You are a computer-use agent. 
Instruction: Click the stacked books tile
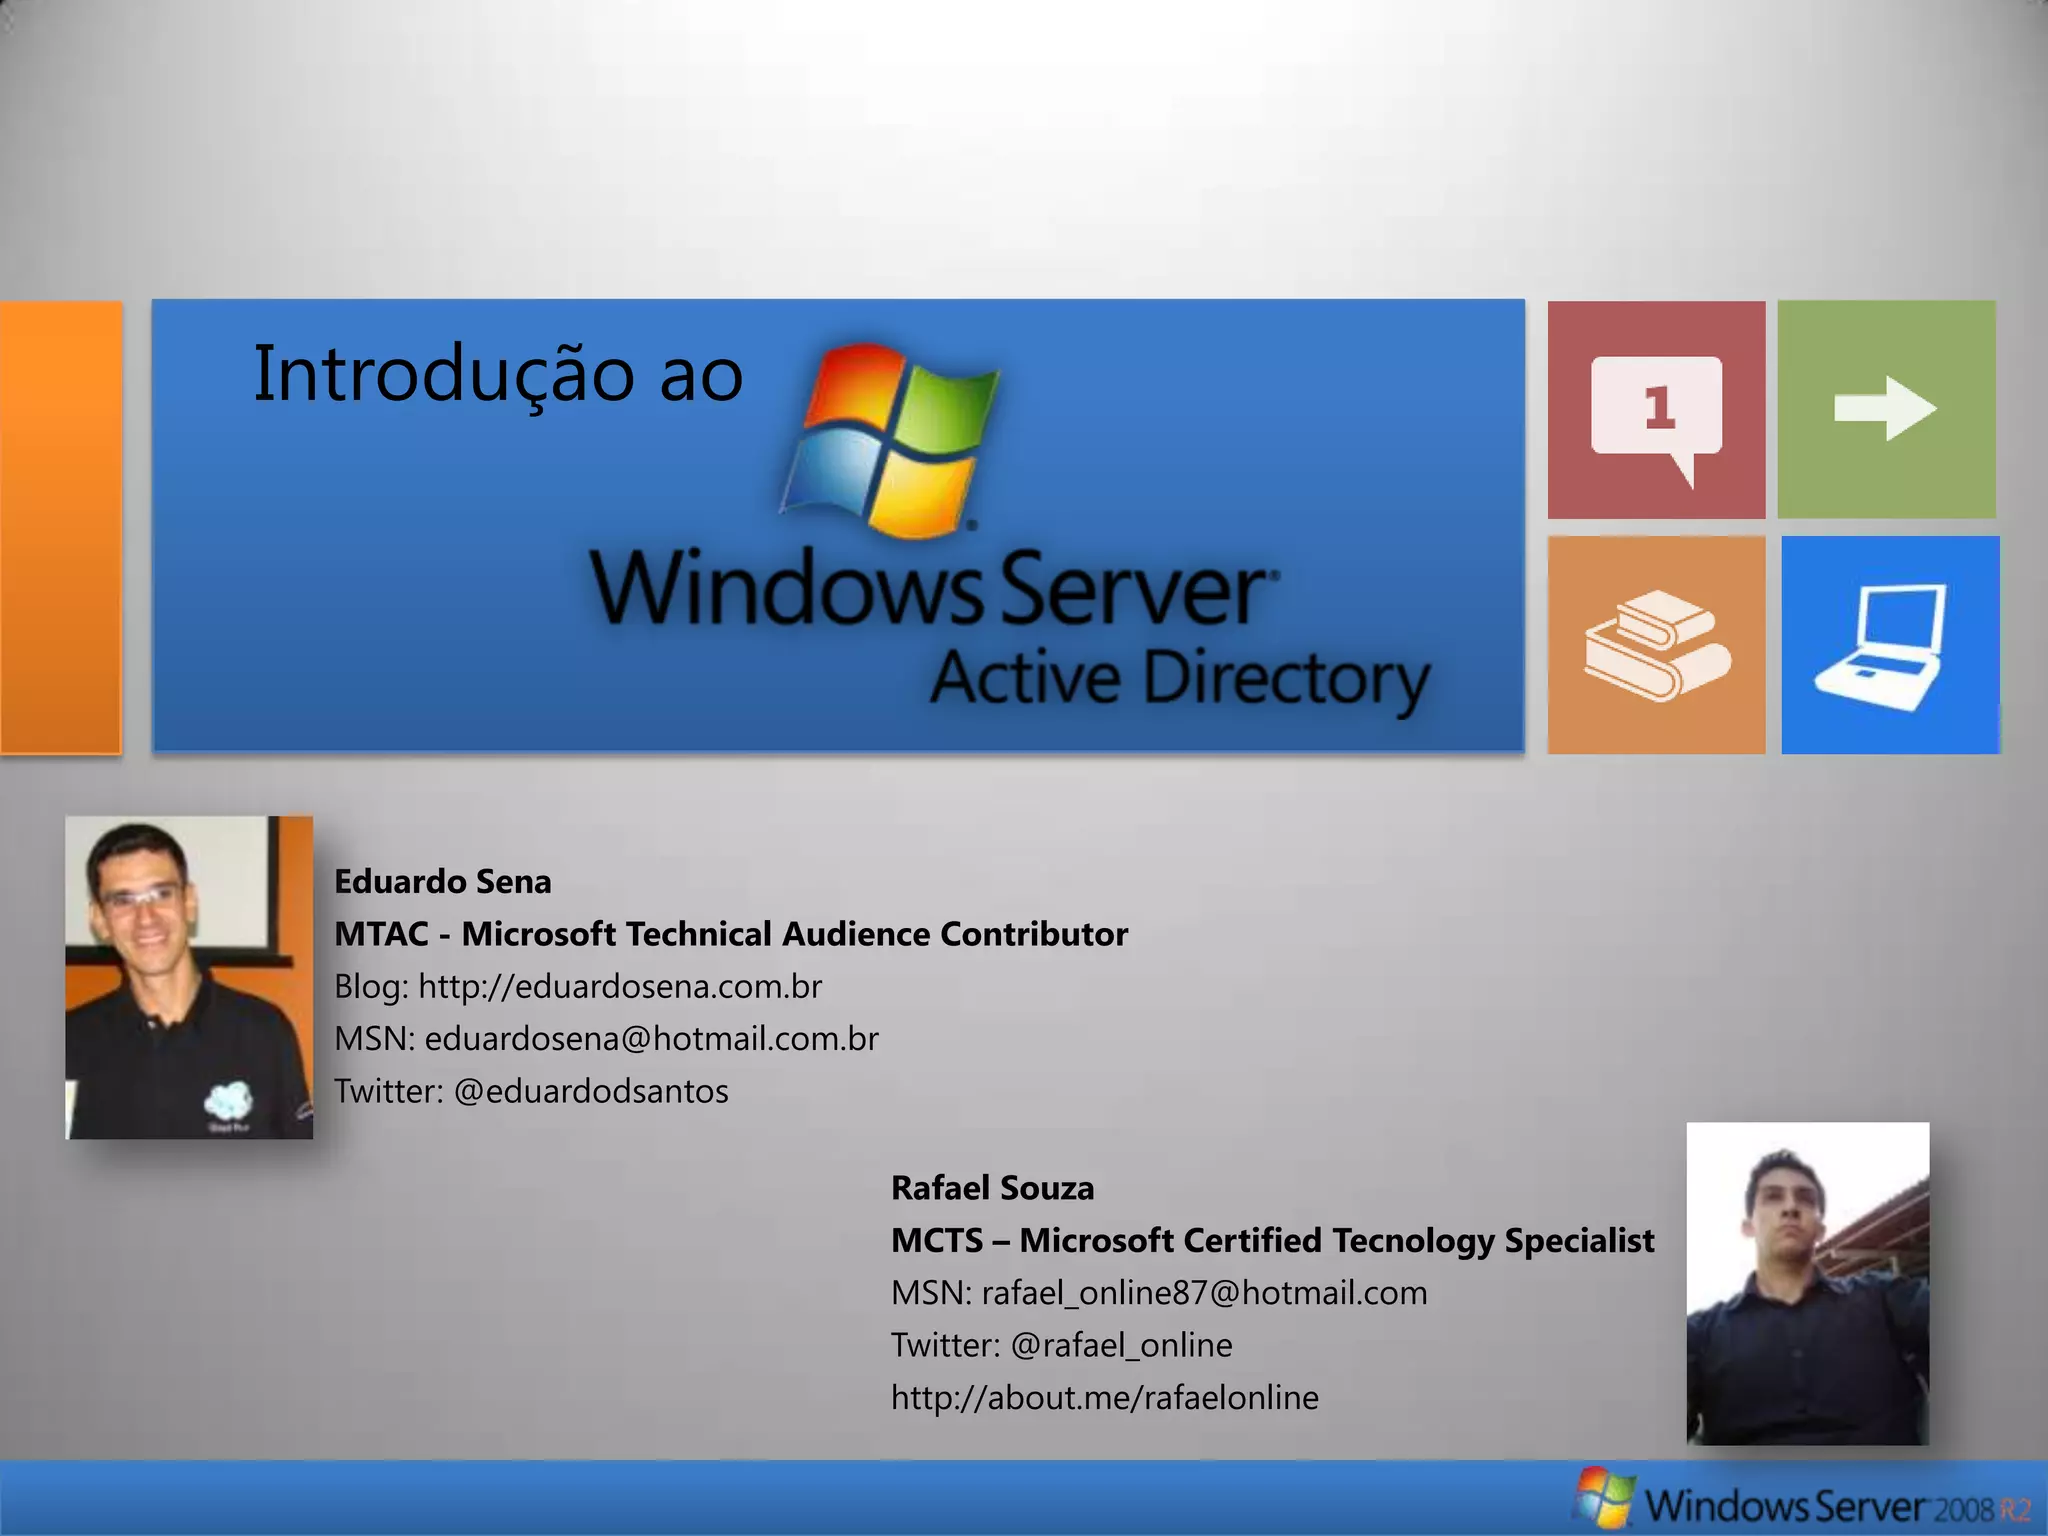pyautogui.click(x=1656, y=645)
